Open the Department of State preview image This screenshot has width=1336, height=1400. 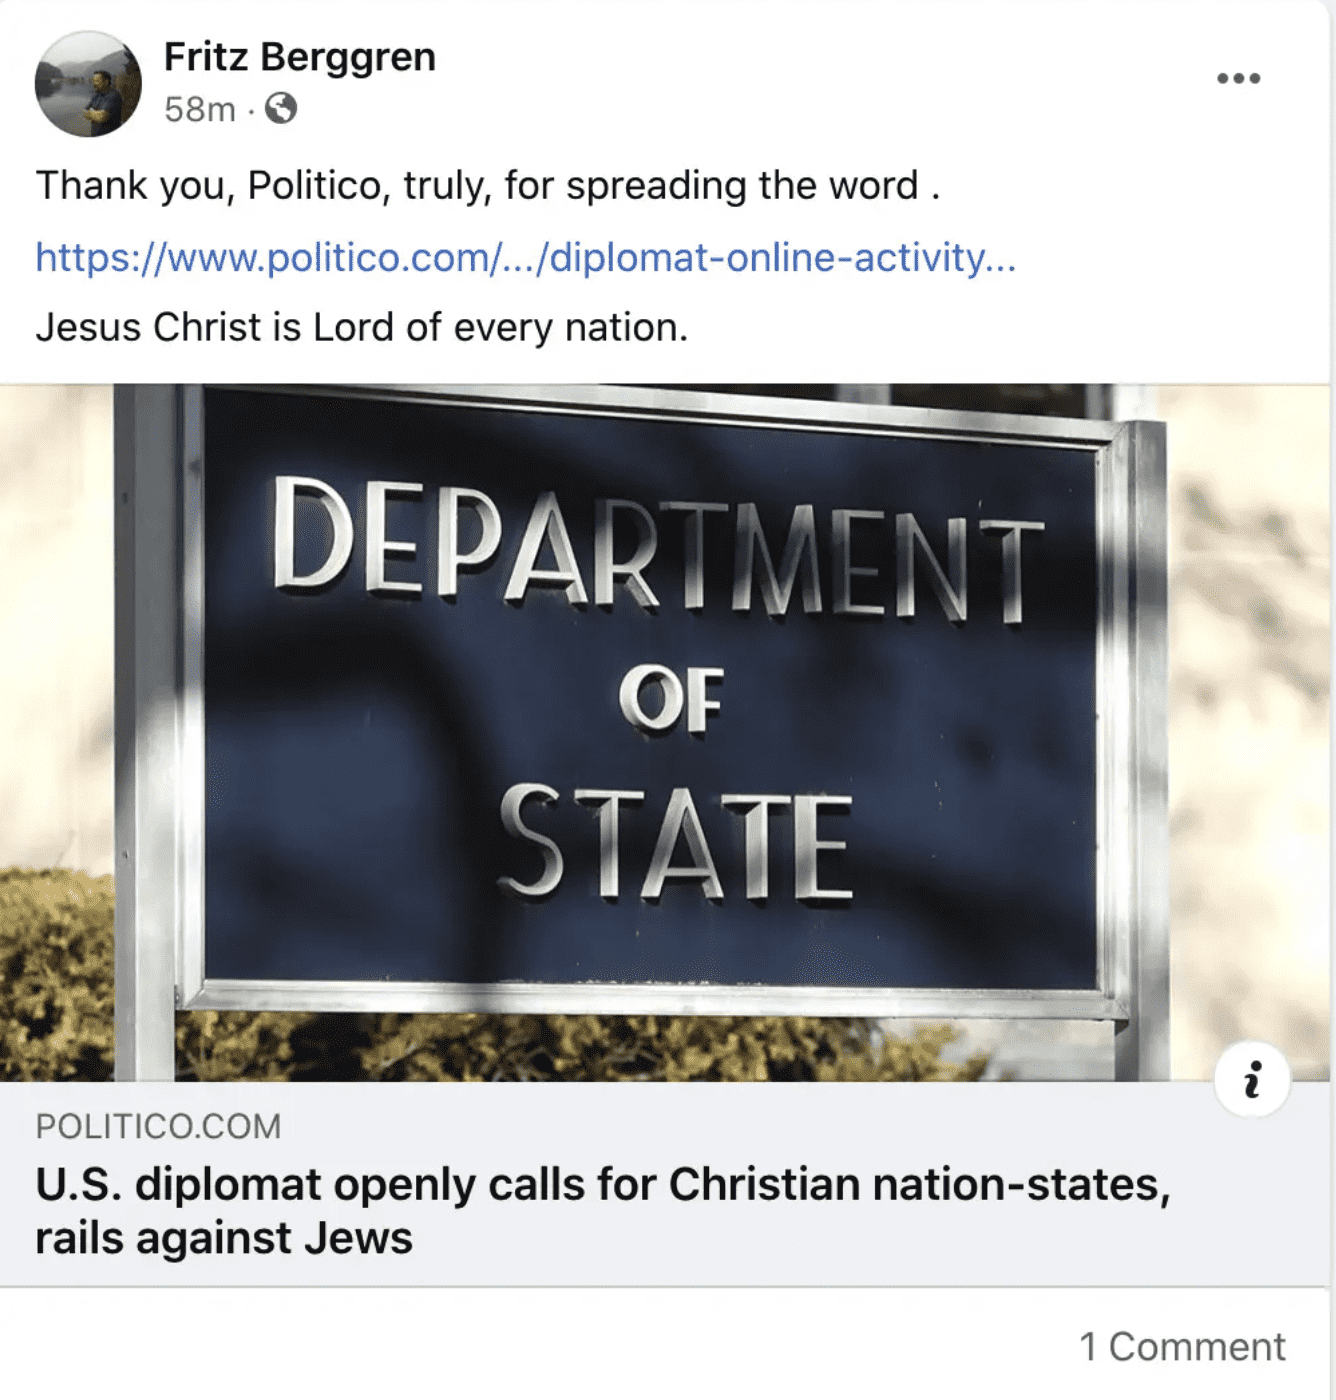click(665, 732)
